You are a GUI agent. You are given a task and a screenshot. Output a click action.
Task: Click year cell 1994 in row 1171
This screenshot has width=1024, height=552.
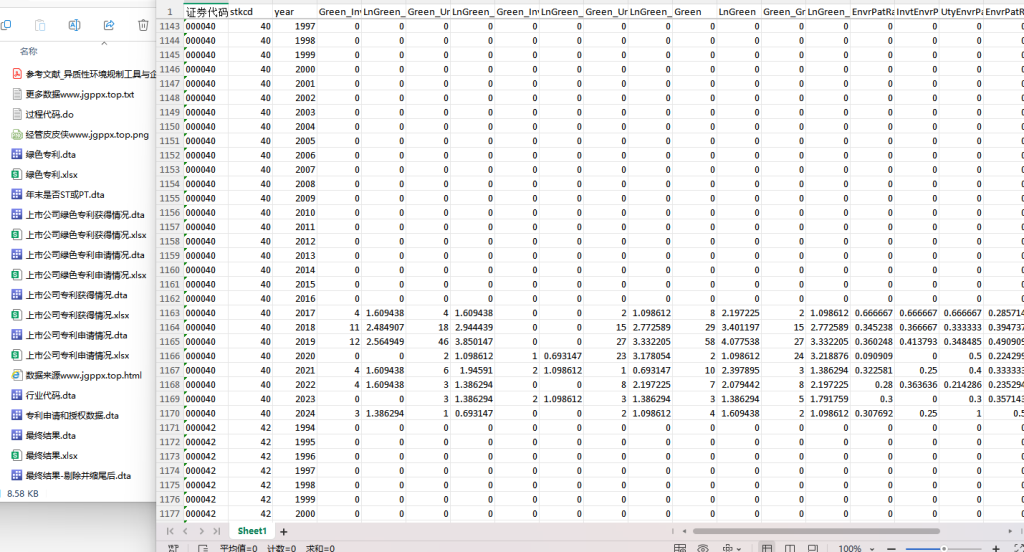pyautogui.click(x=295, y=428)
